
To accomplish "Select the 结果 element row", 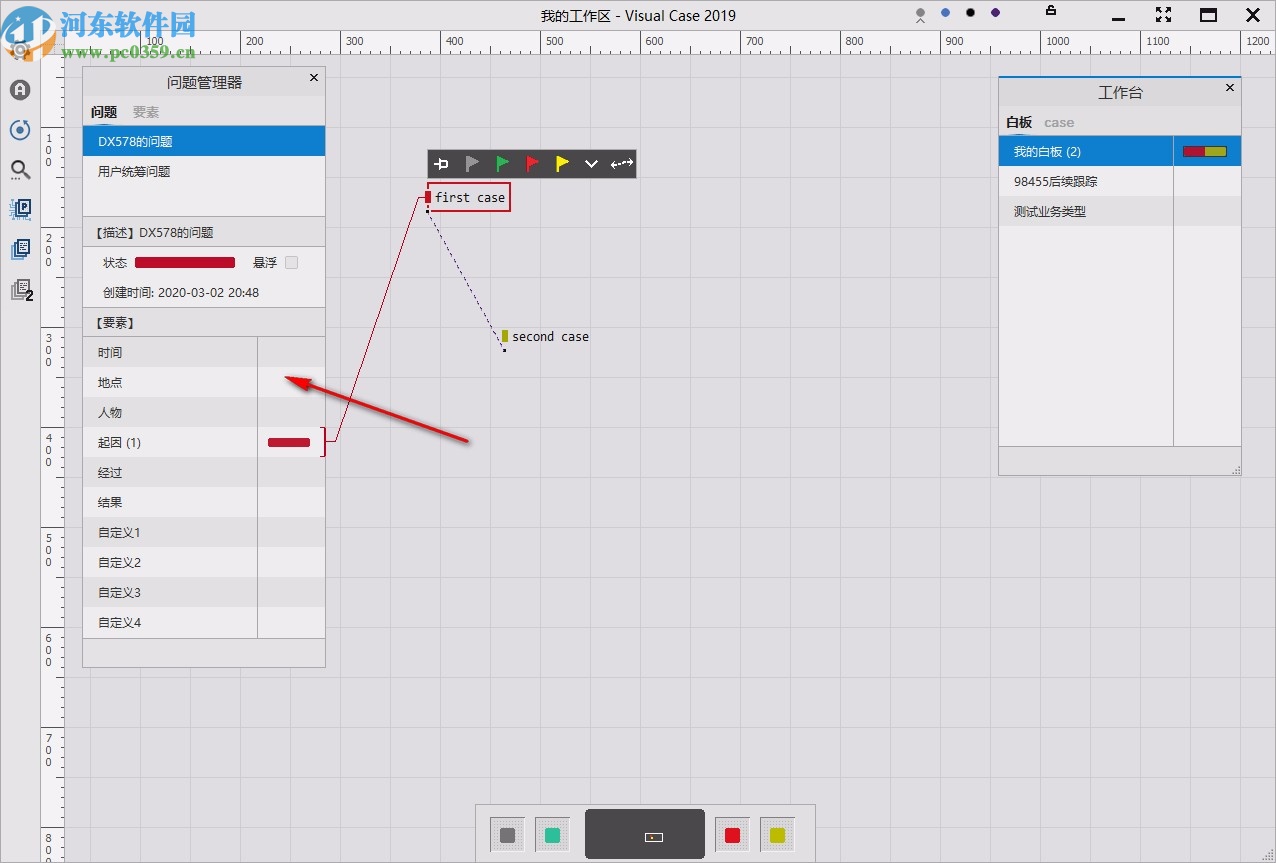I will coord(204,502).
